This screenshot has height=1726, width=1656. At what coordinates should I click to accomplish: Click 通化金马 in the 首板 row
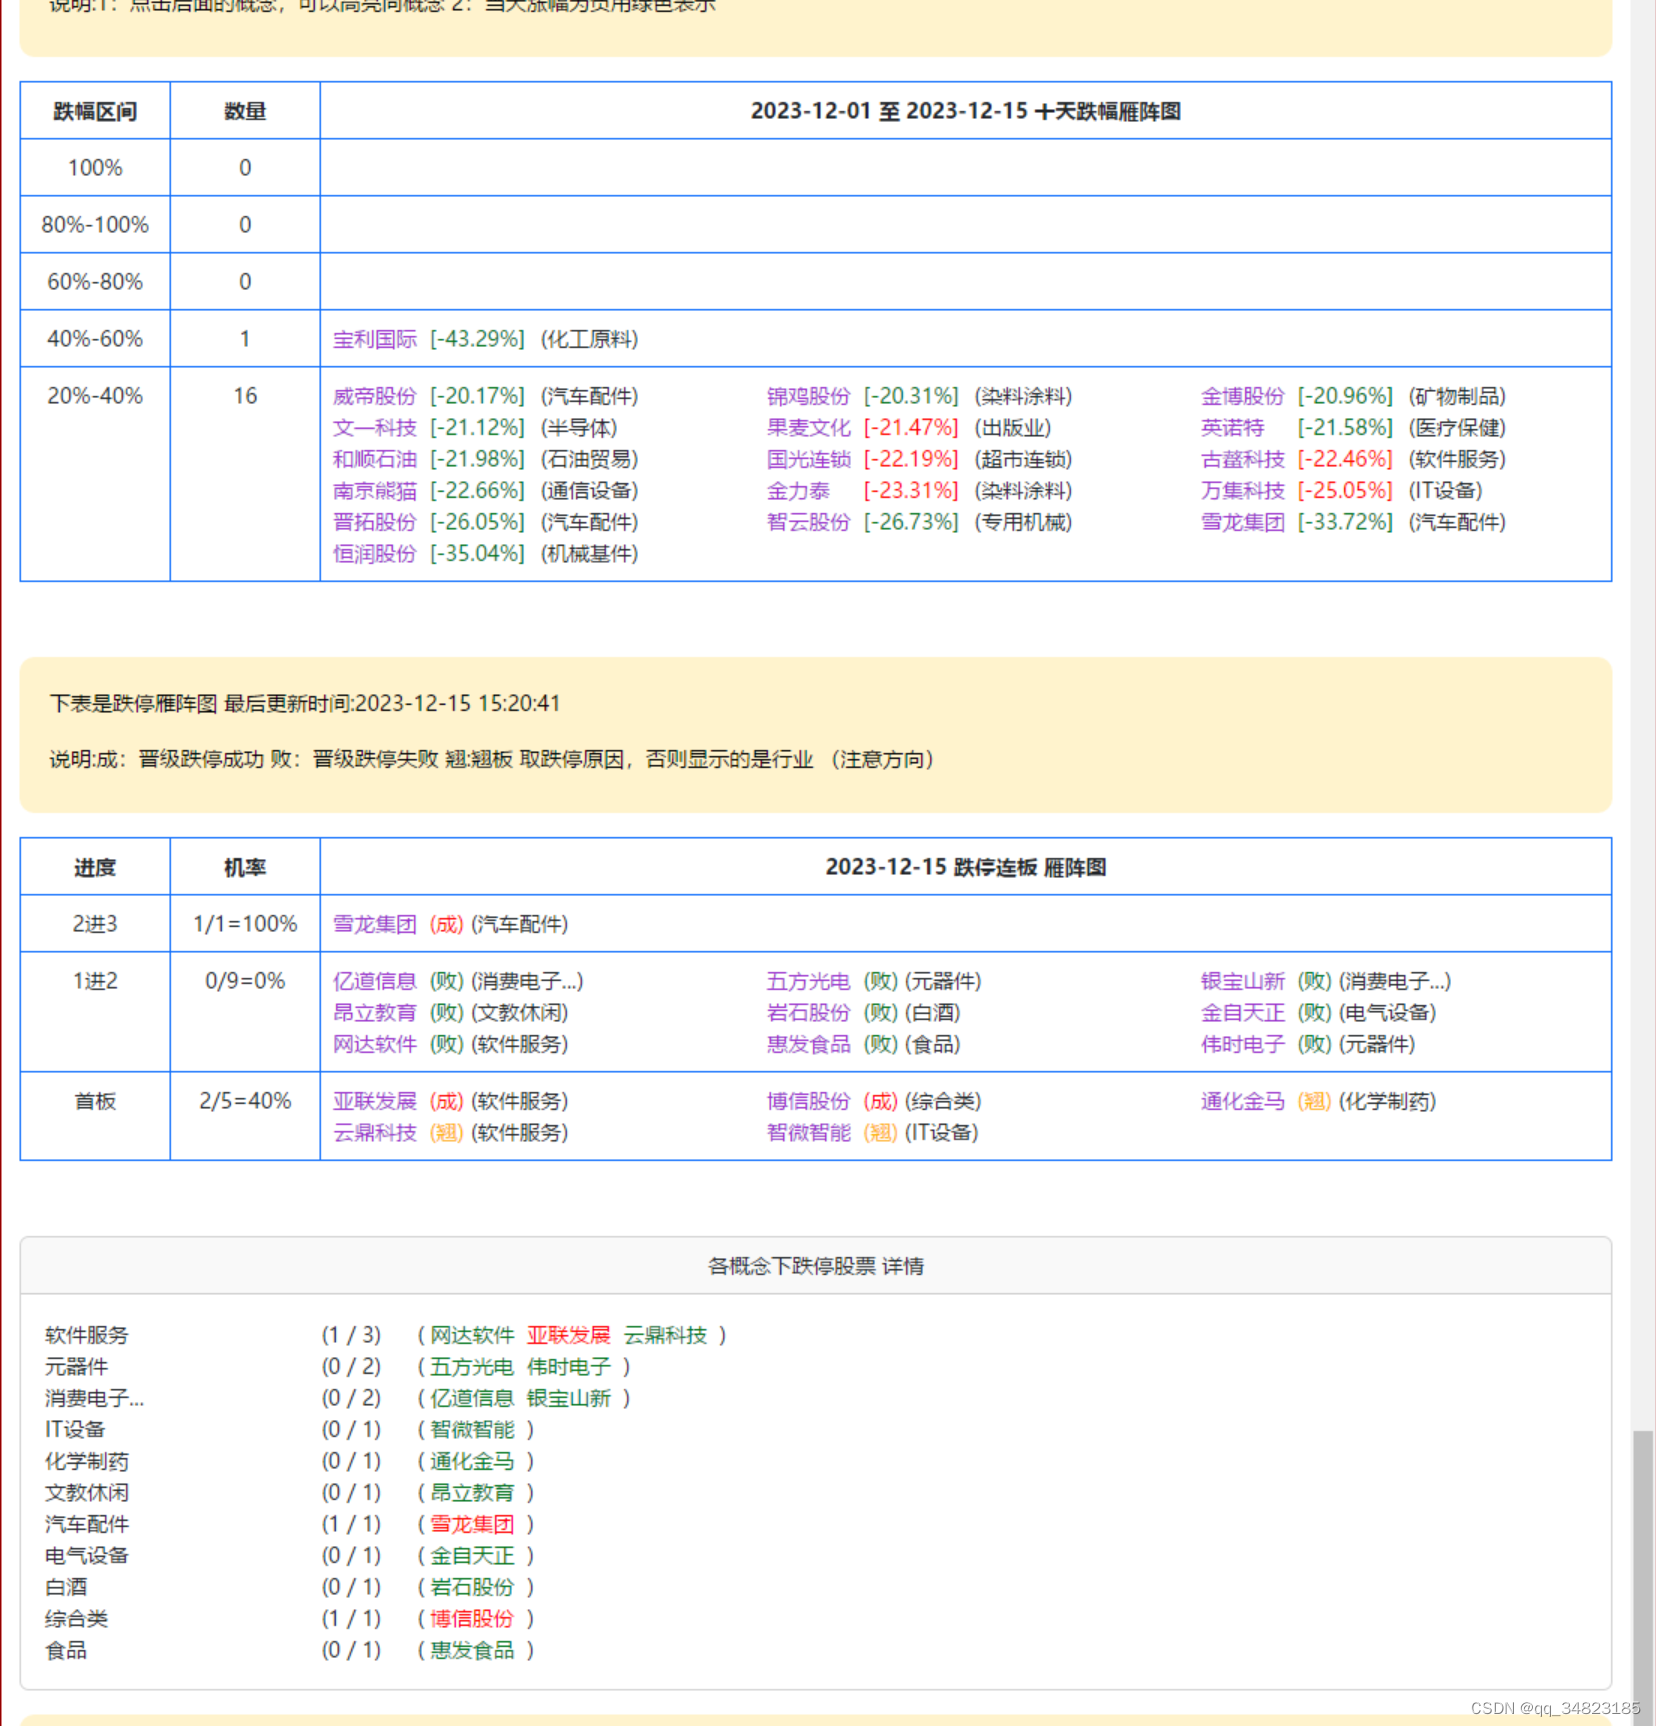click(x=1242, y=1101)
